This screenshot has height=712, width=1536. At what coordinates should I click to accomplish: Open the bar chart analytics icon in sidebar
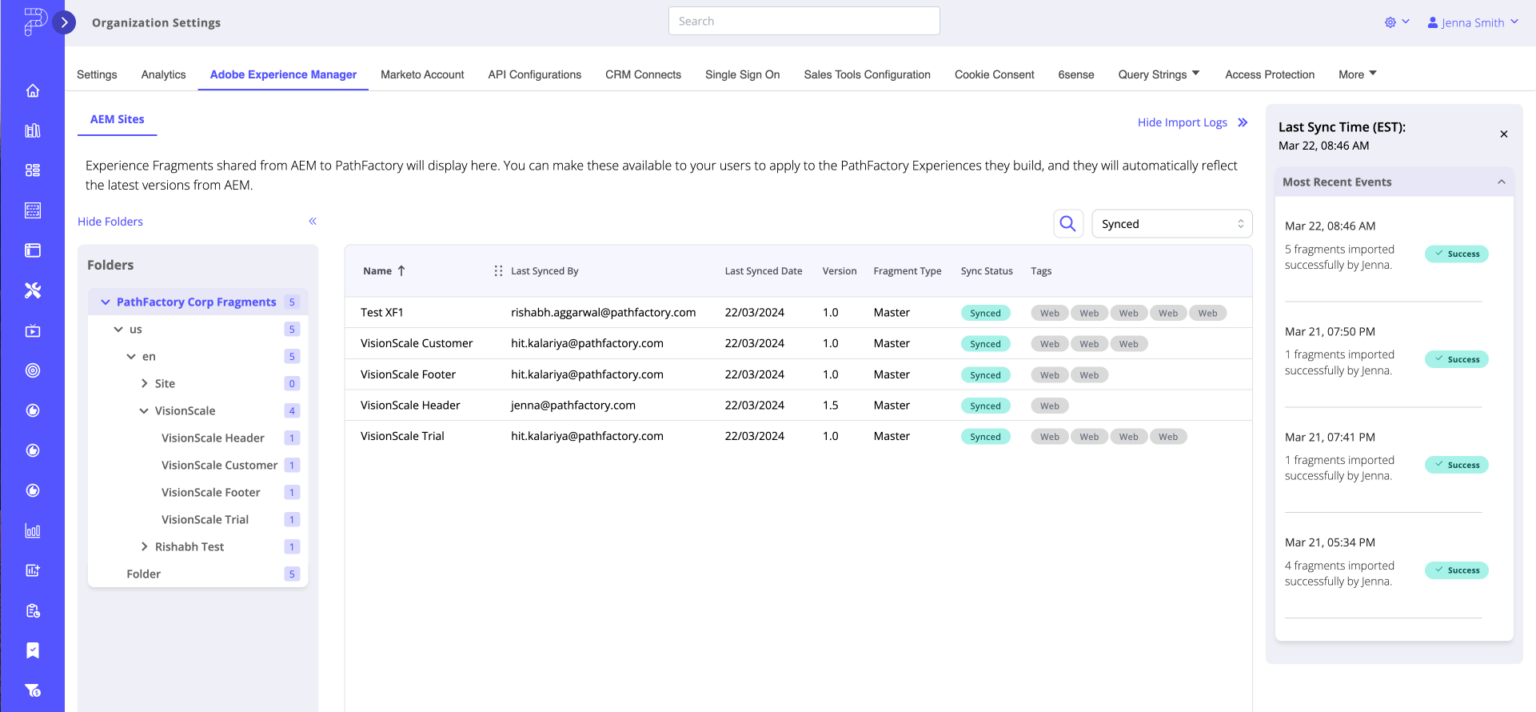click(x=32, y=530)
